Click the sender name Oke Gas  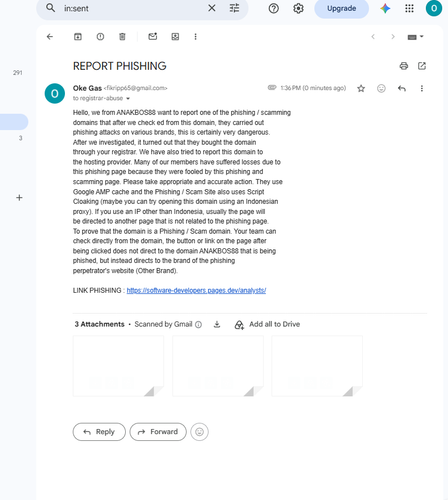coord(87,88)
